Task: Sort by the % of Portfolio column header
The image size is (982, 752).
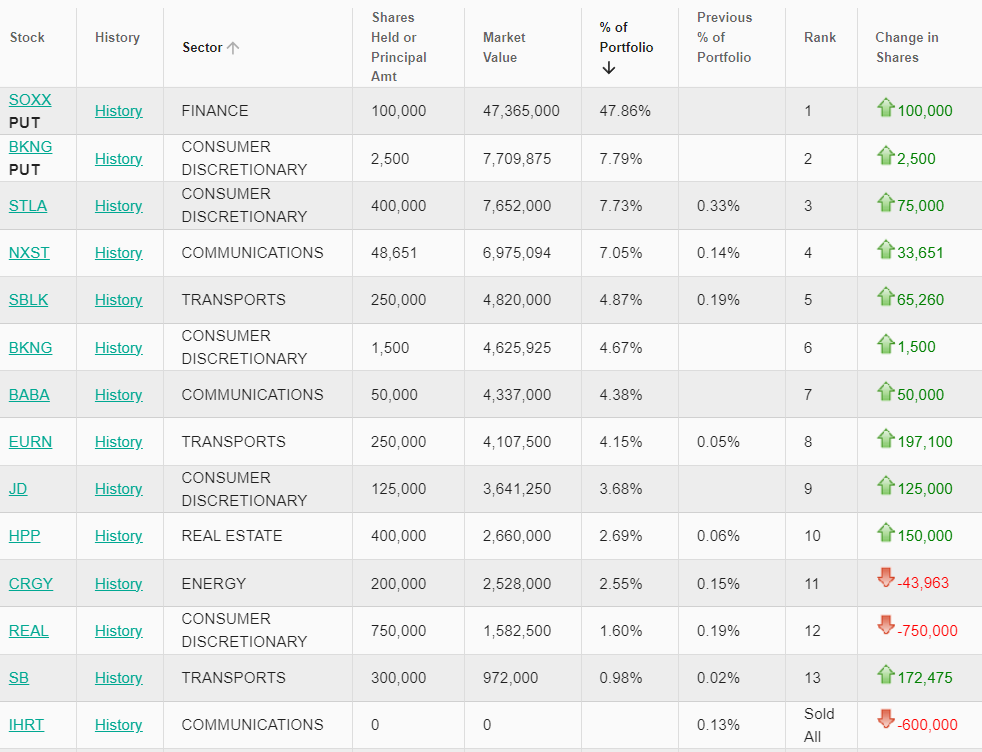Action: point(626,38)
